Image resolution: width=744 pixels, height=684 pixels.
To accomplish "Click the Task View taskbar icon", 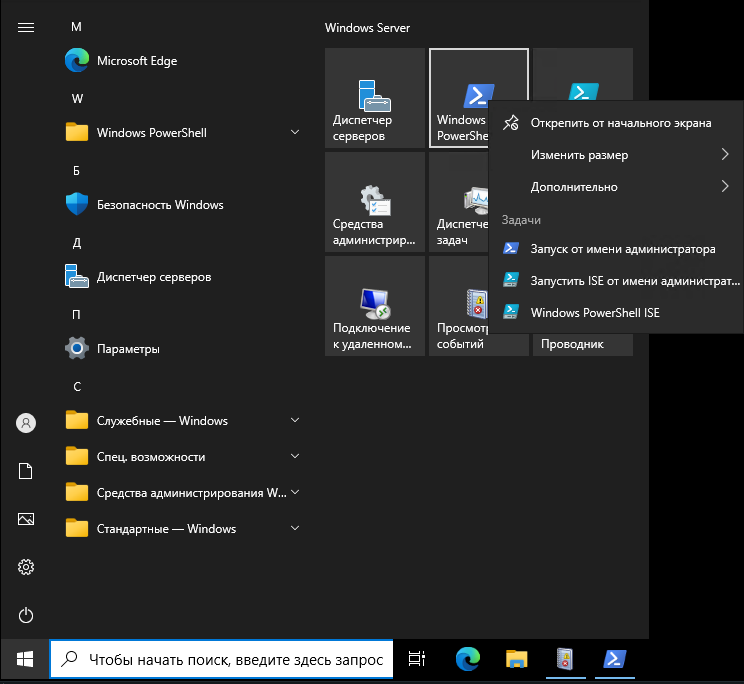I will 418,658.
